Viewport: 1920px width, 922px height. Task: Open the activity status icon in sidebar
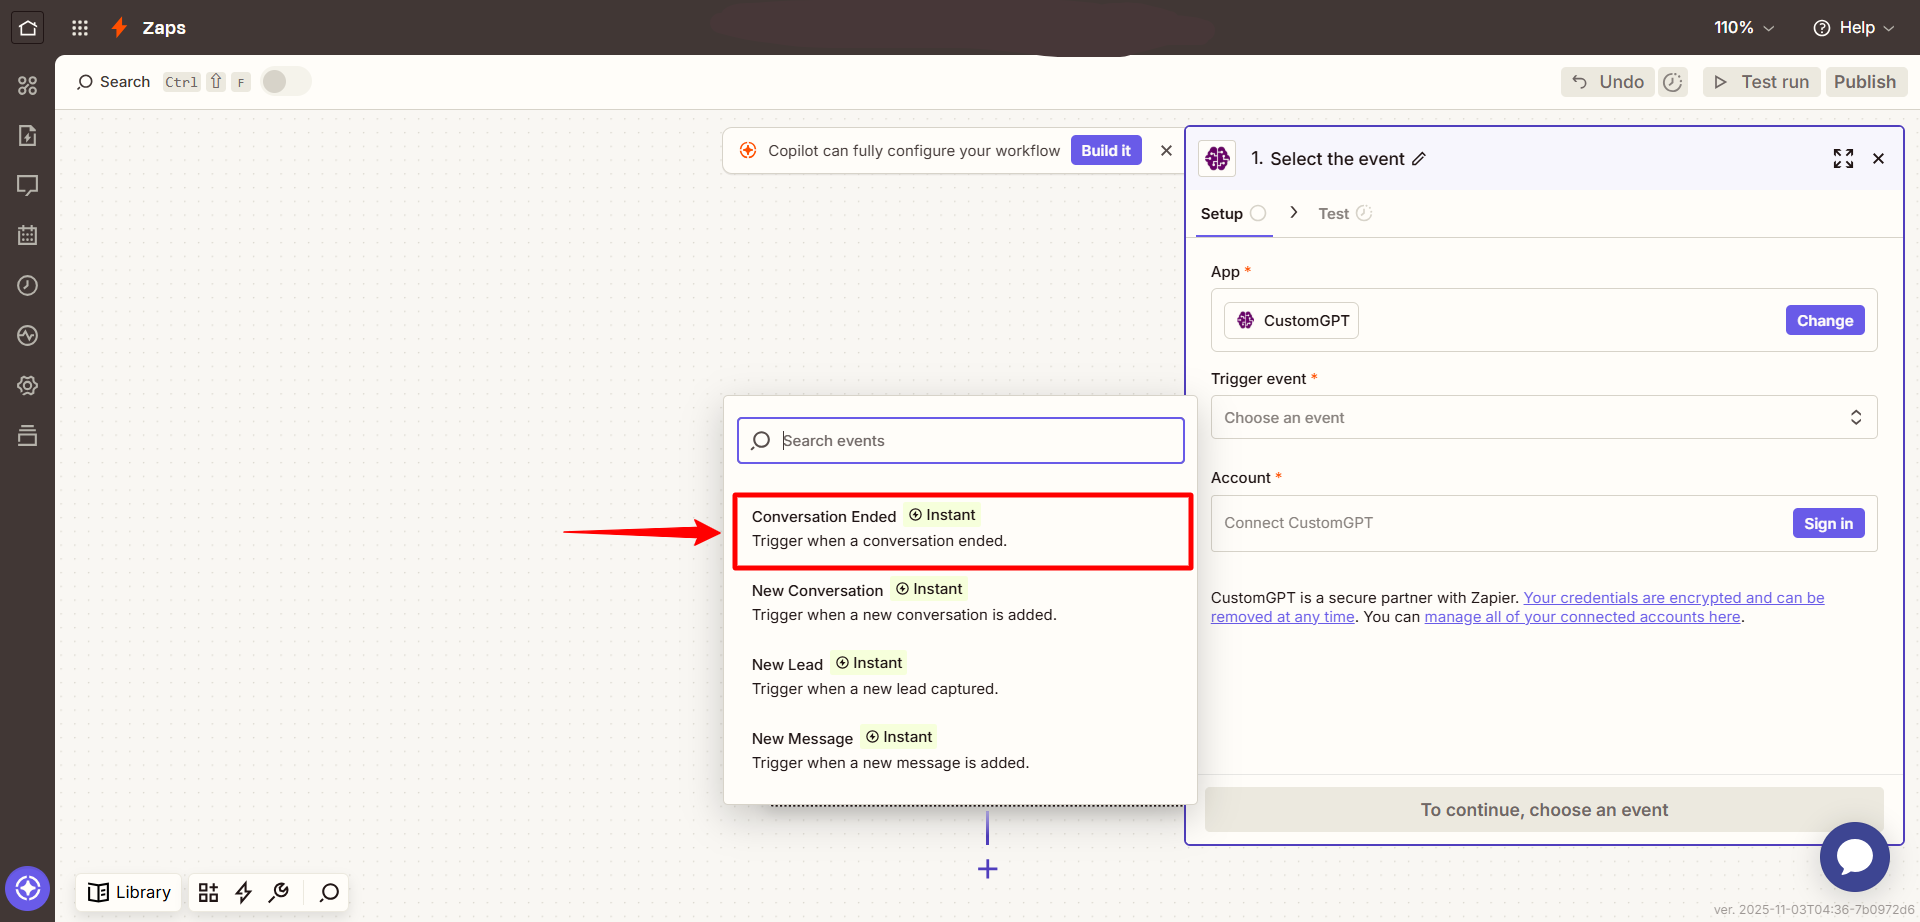28,336
